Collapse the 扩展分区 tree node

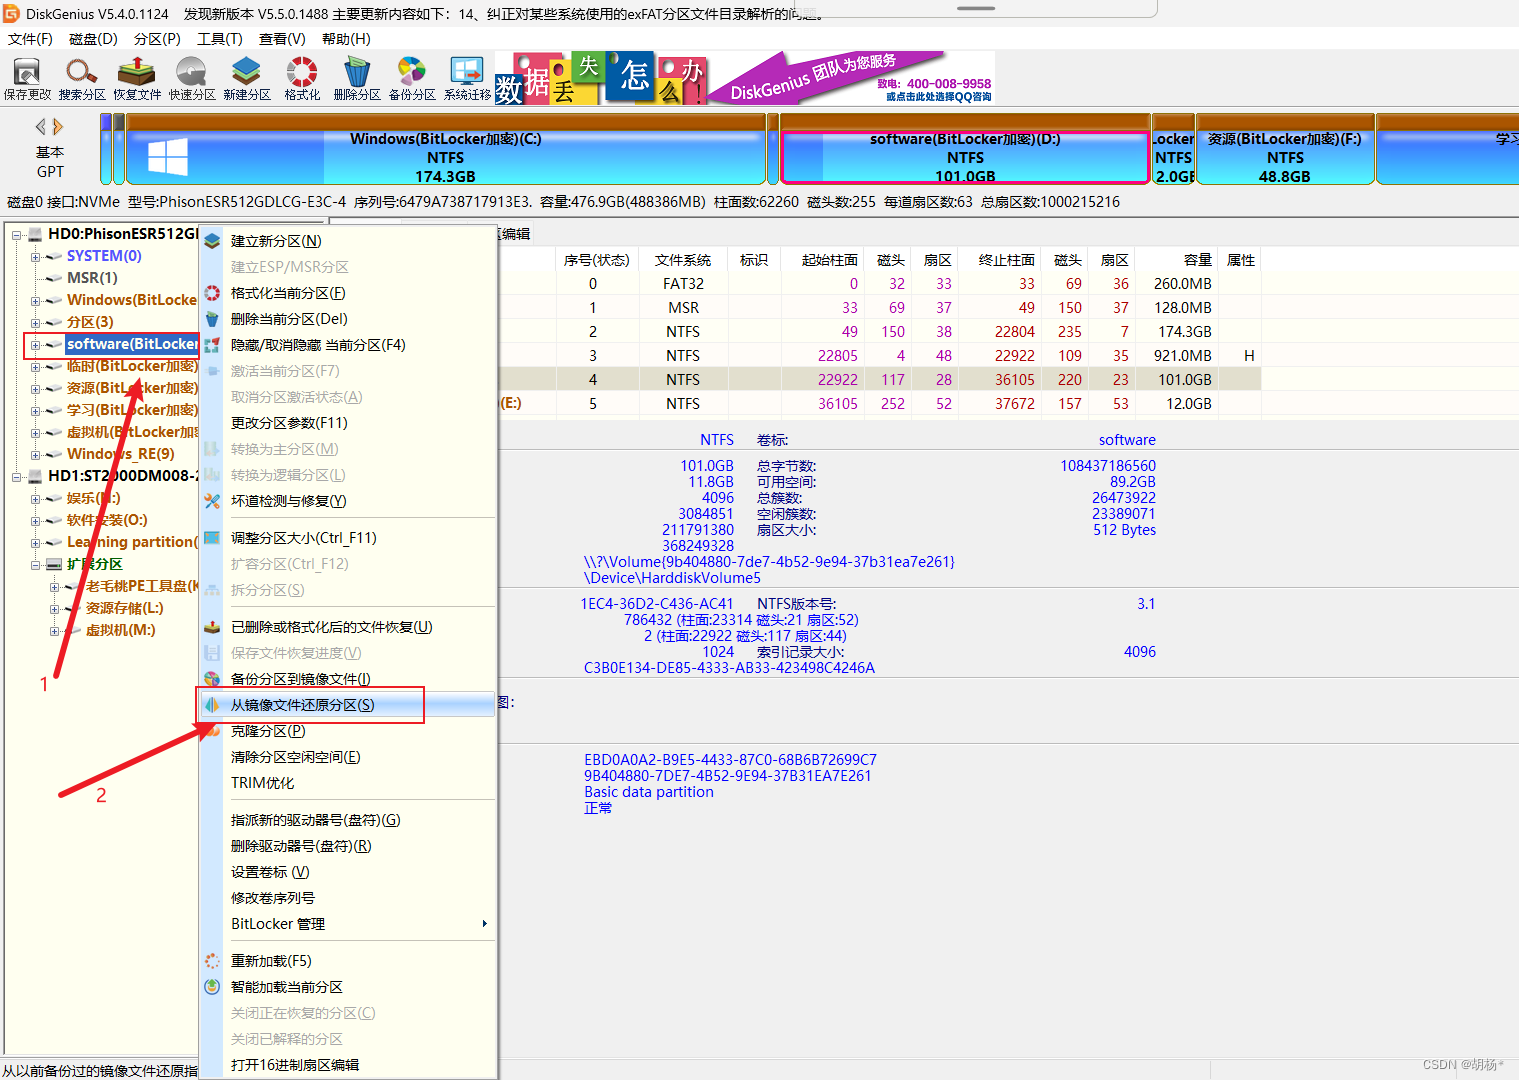[x=36, y=565]
